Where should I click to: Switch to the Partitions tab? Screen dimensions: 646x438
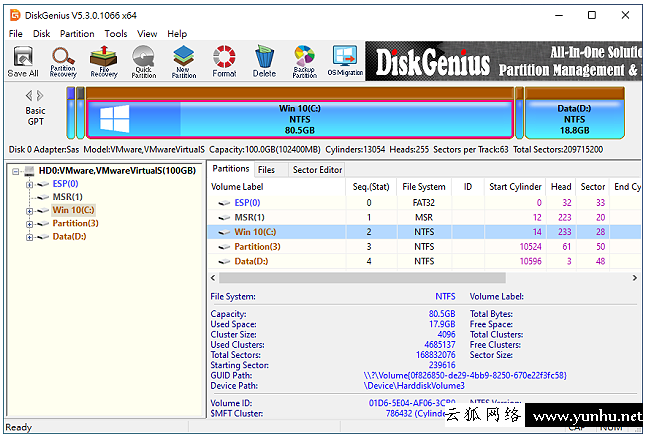tap(231, 169)
